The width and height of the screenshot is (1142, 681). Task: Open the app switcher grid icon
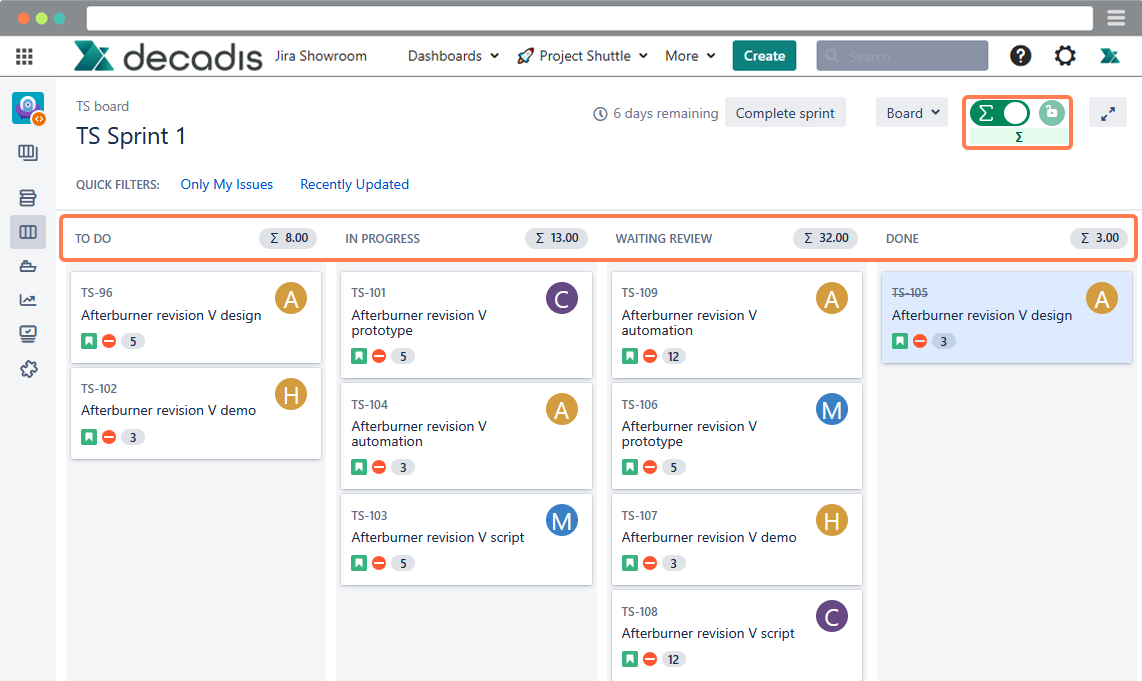(x=24, y=56)
